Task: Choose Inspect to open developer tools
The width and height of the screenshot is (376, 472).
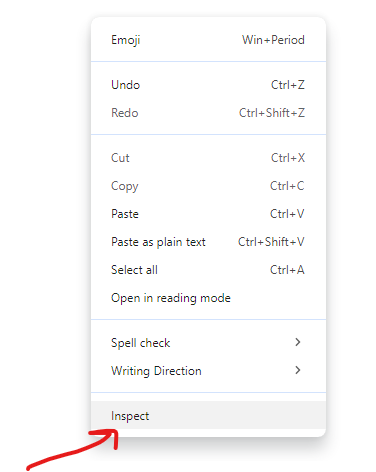Action: (208, 415)
